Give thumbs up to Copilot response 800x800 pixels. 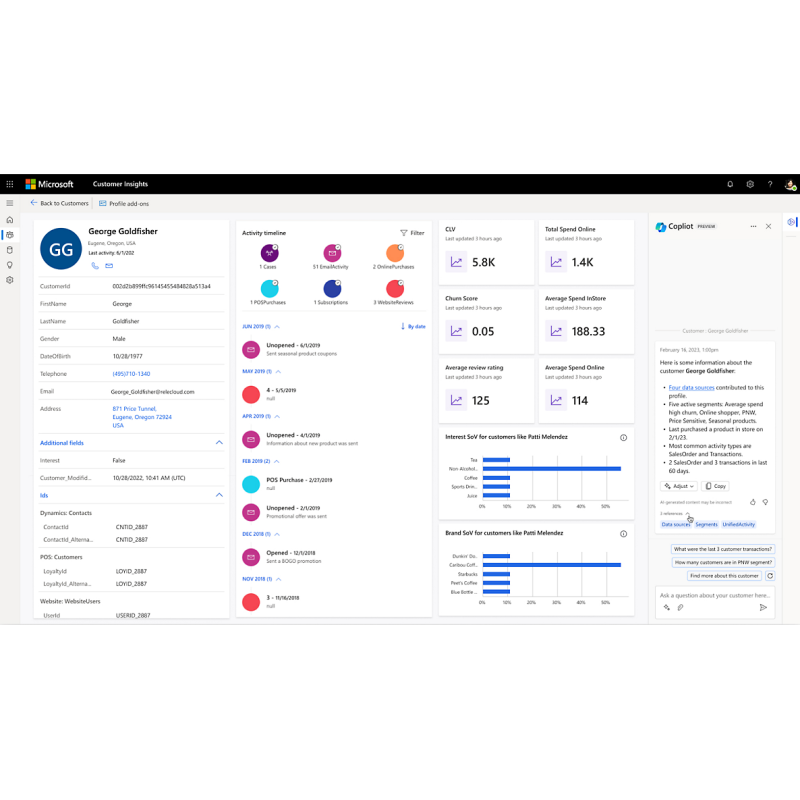(x=753, y=502)
